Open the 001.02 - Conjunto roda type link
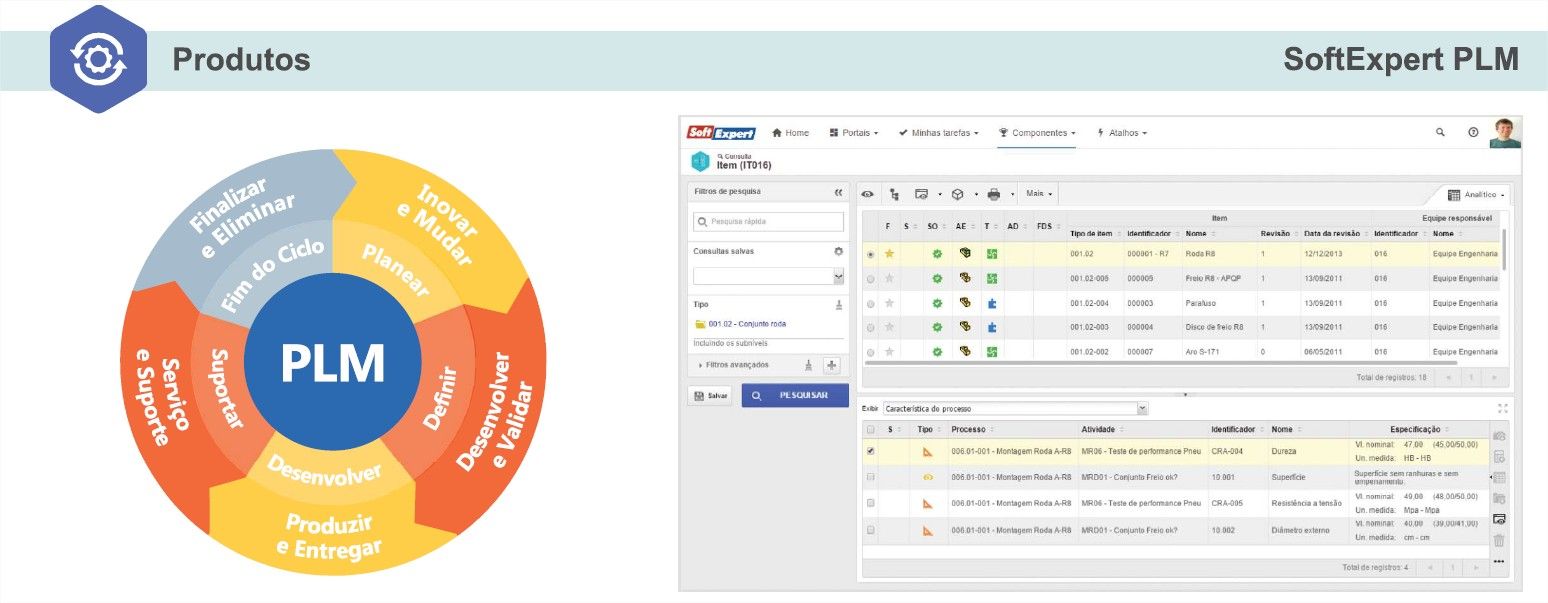Image resolution: width=1548 pixels, height=603 pixels. [x=746, y=324]
